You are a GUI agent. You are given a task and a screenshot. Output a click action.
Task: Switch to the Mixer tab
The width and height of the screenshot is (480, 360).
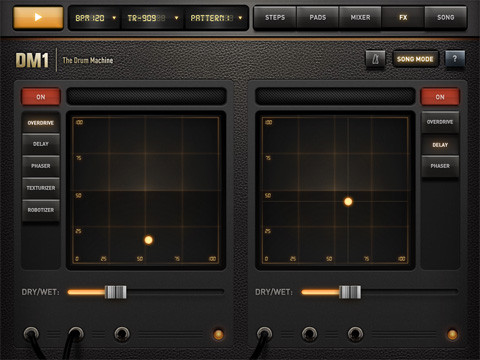click(360, 17)
